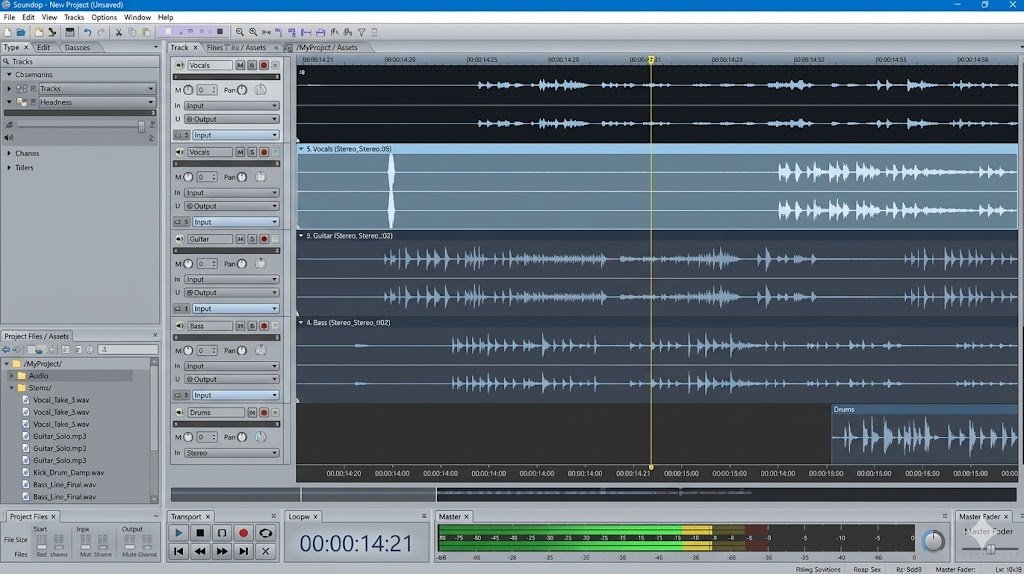Click the cut scissors icon in toolbar
This screenshot has height=574, width=1024.
pos(119,32)
